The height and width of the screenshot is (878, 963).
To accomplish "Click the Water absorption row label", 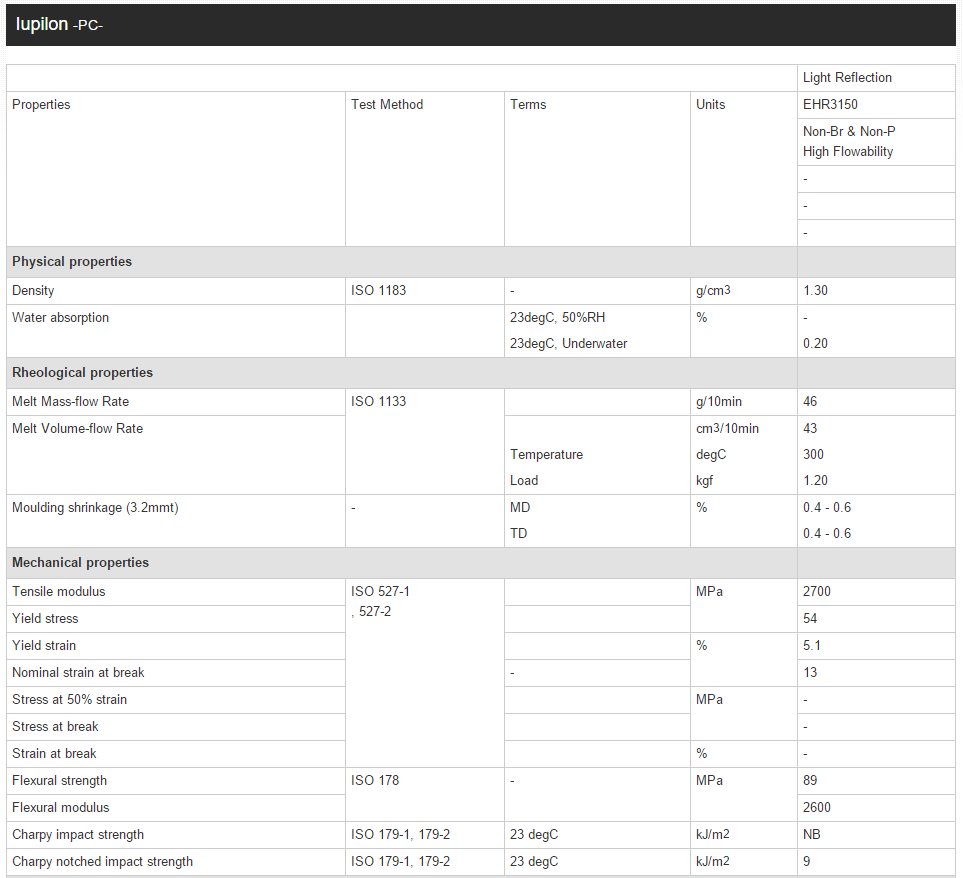I will 60,317.
